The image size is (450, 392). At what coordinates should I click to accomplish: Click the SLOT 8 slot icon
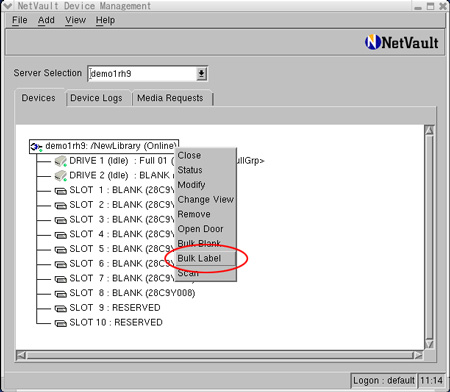[61, 294]
